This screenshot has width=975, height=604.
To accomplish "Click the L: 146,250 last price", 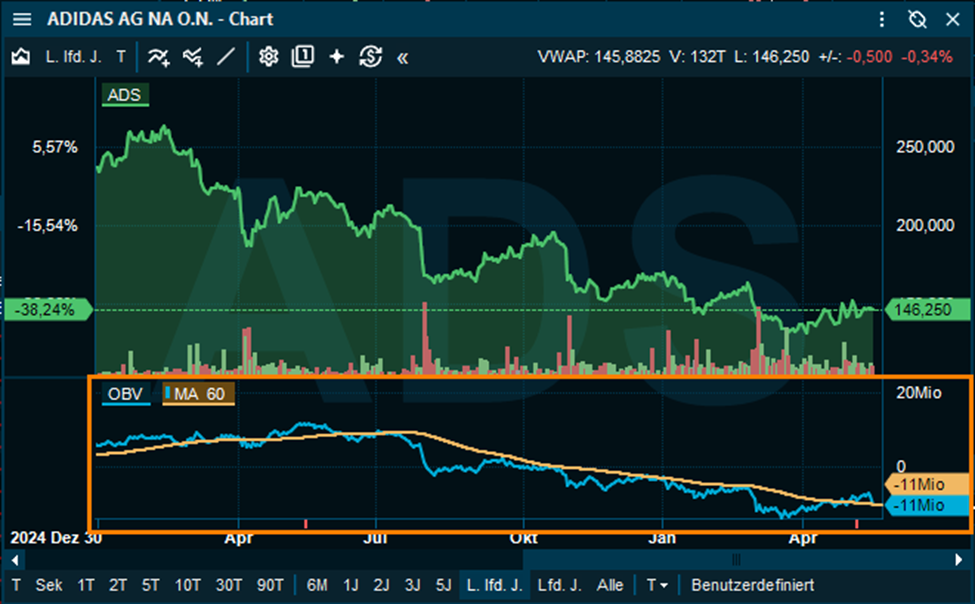I will [x=772, y=57].
